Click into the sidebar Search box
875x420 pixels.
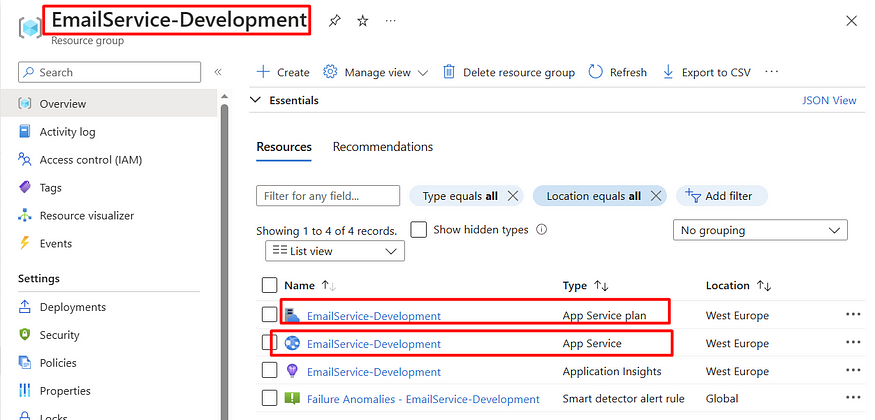[x=109, y=72]
